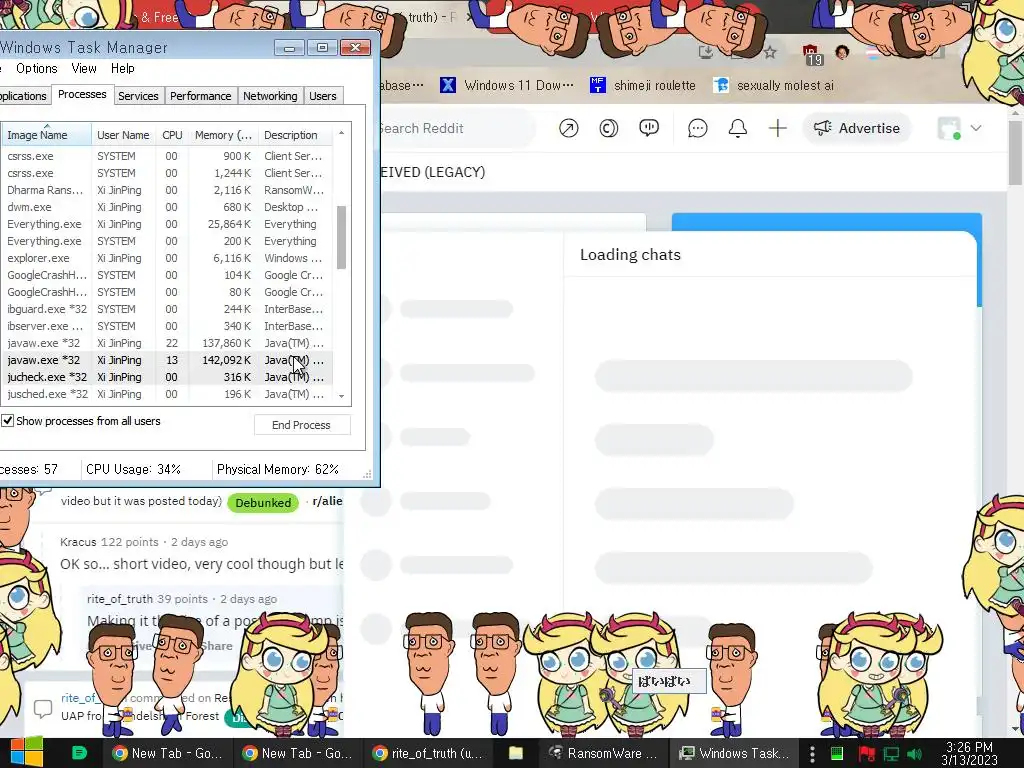Open Windows 11 Download bookmark

pos(507,86)
